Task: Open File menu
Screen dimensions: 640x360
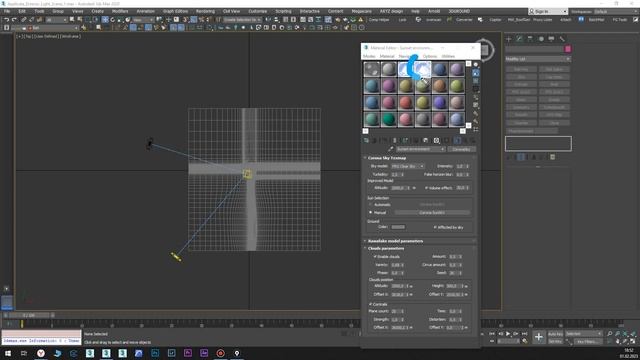Action: (7, 11)
